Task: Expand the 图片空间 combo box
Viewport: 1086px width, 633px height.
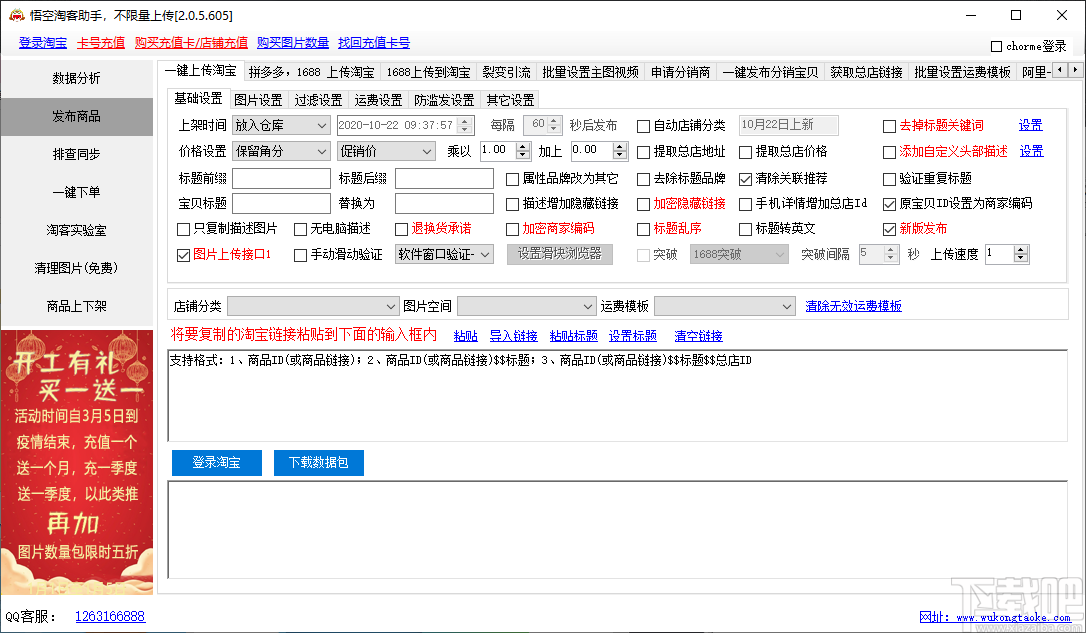Action: point(526,306)
